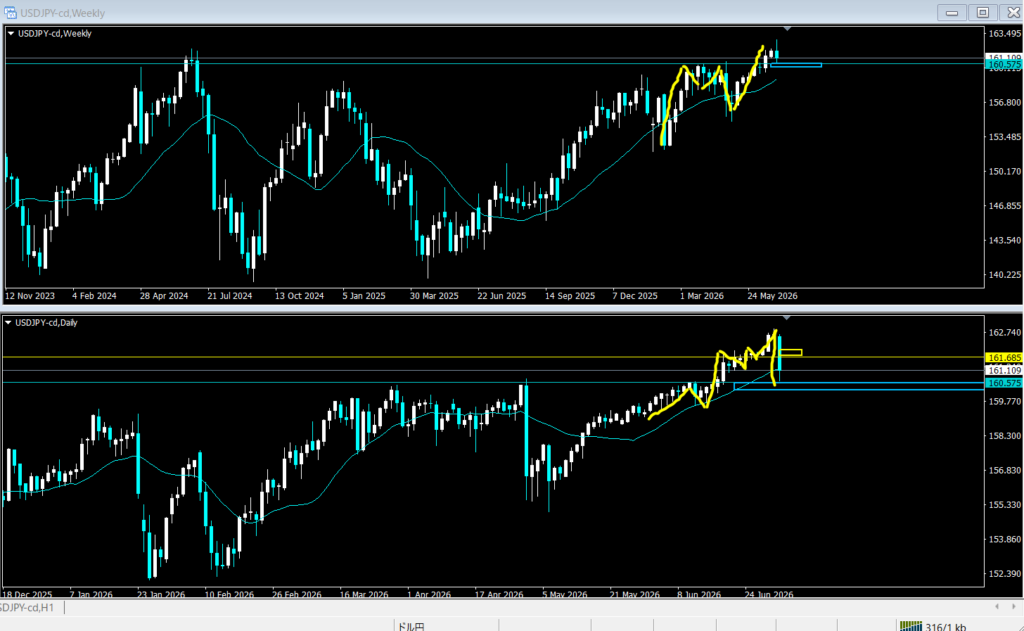
Task: Click the left arrow of the chart tab scroller
Action: (x=997, y=607)
